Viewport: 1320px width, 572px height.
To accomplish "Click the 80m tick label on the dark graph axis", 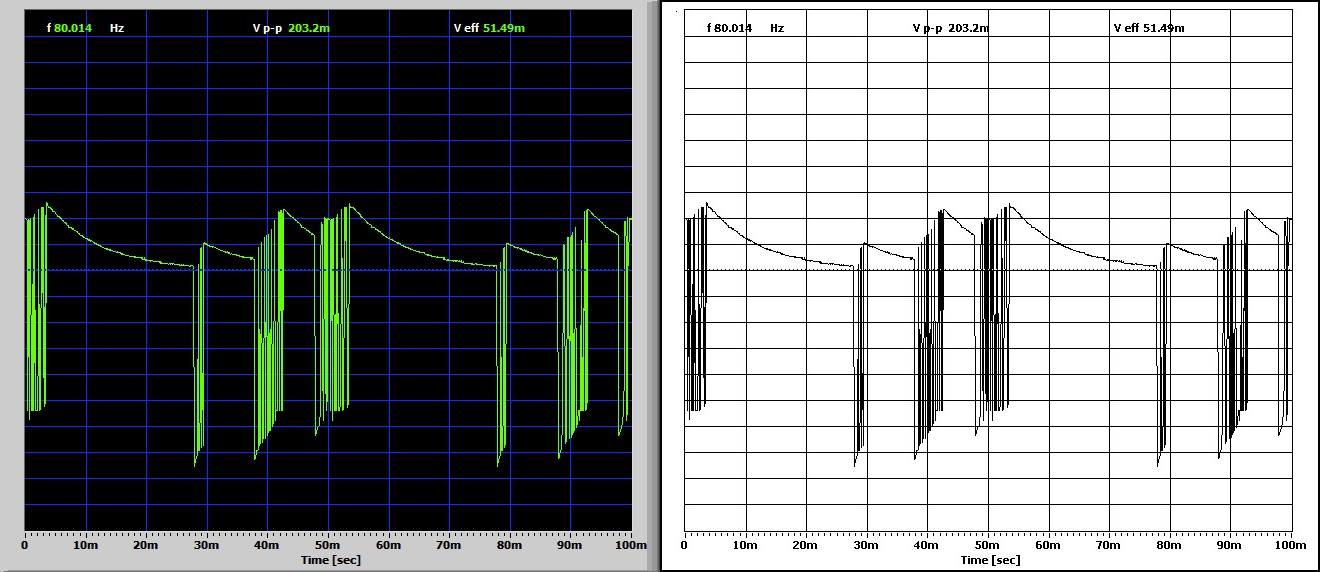I will coord(510,546).
